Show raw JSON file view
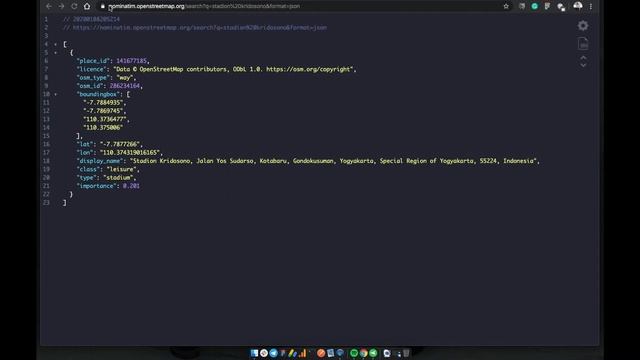Screen dimensions: 640x360 click(583, 43)
